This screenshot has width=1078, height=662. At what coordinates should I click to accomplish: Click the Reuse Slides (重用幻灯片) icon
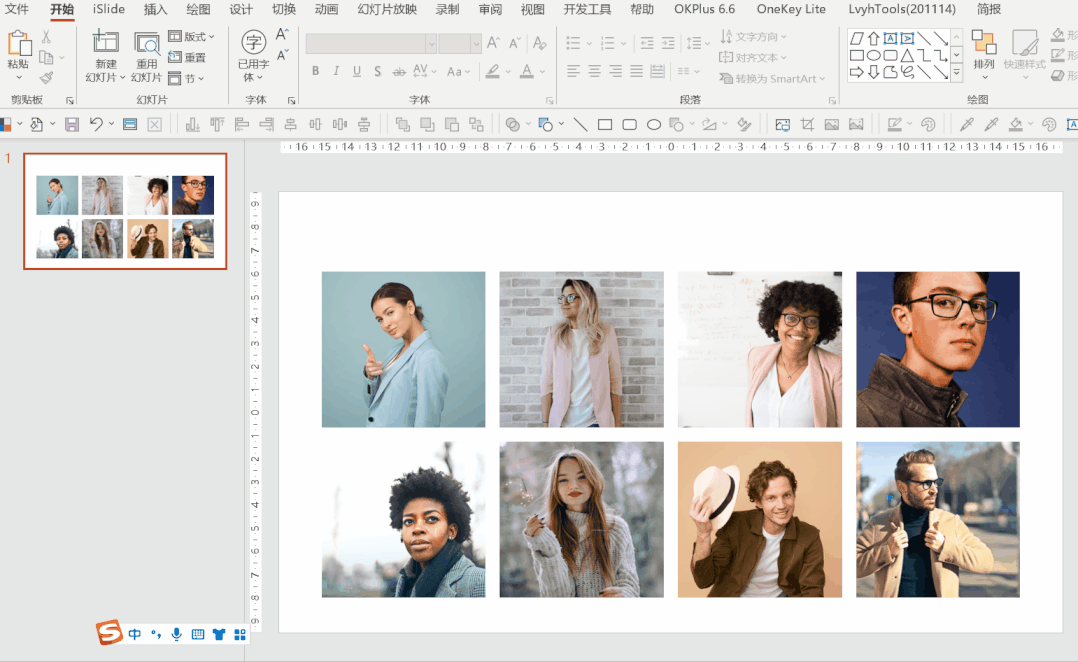[147, 43]
